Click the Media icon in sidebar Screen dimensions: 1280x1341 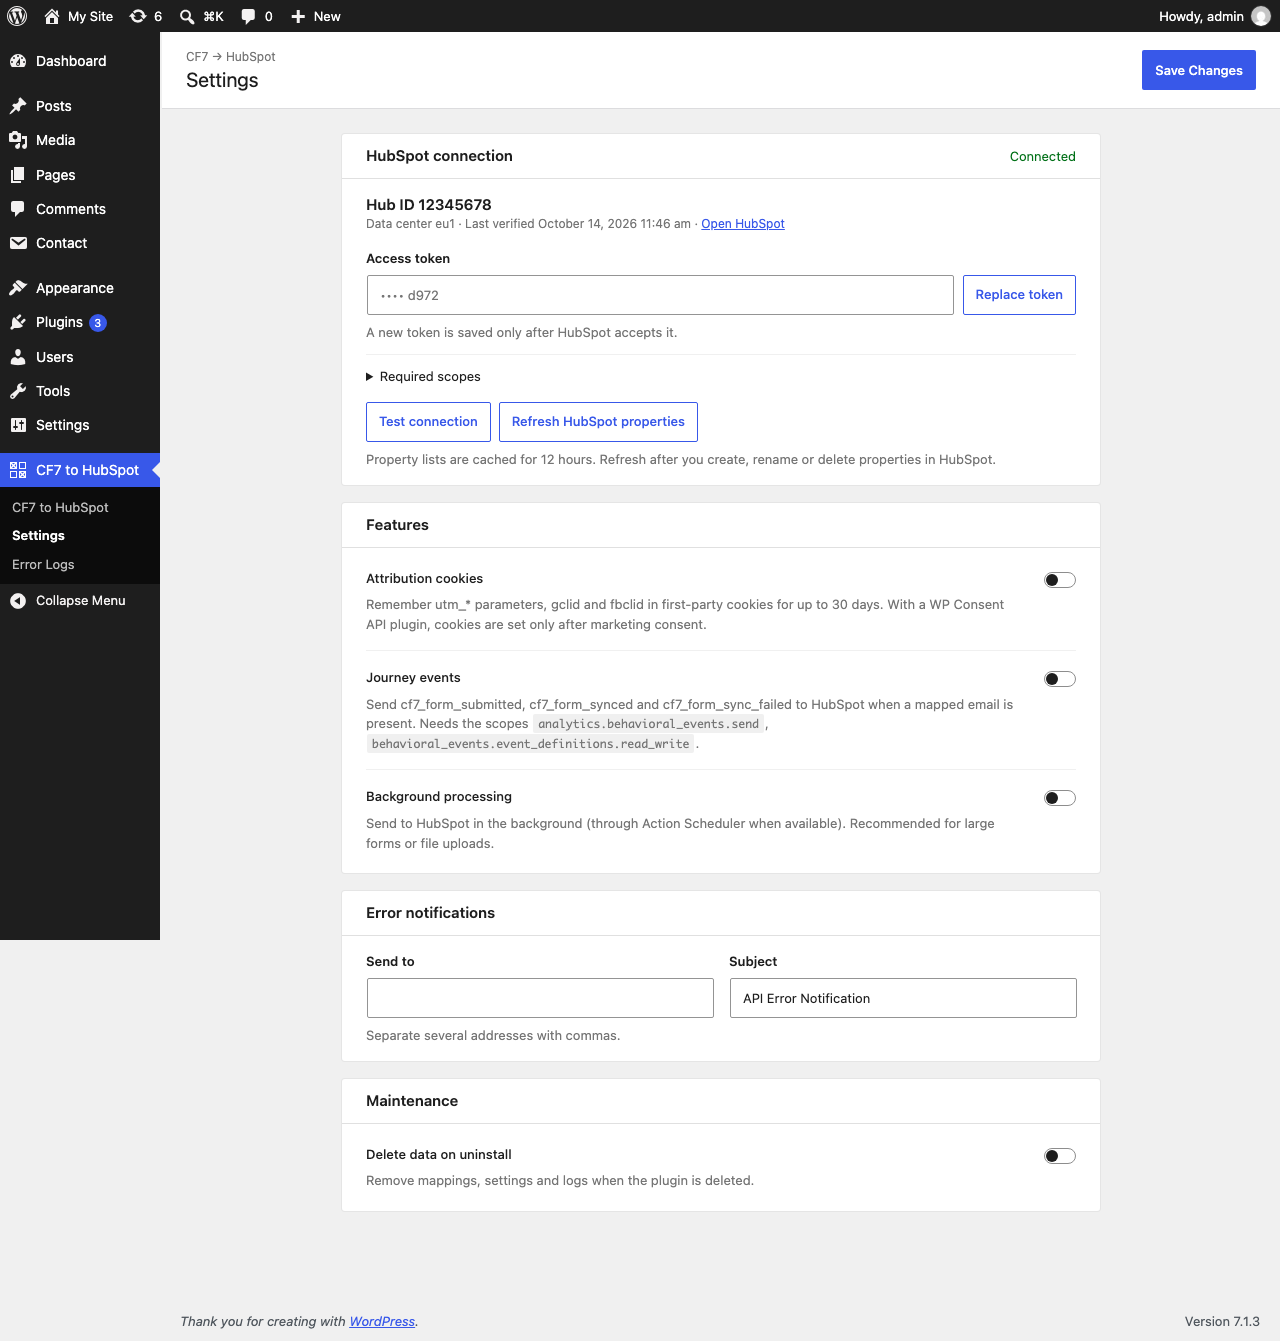[18, 140]
